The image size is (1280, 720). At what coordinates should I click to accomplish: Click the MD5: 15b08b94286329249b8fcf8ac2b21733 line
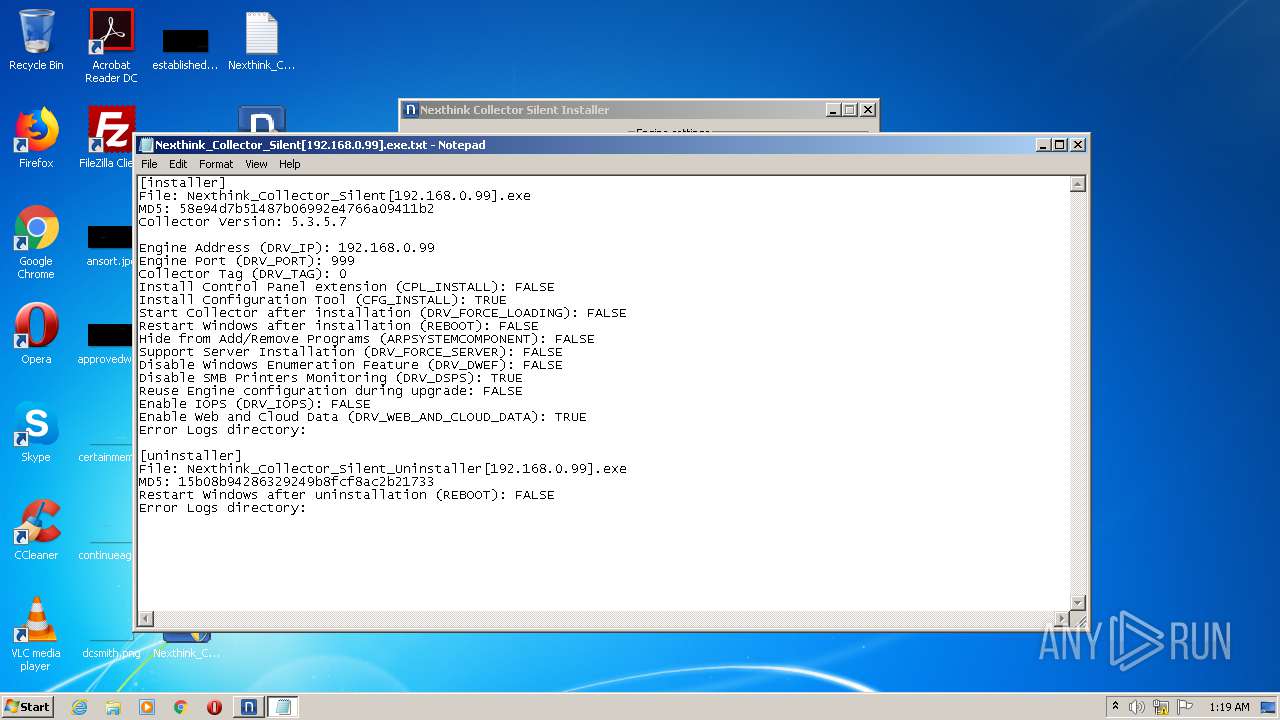click(286, 482)
